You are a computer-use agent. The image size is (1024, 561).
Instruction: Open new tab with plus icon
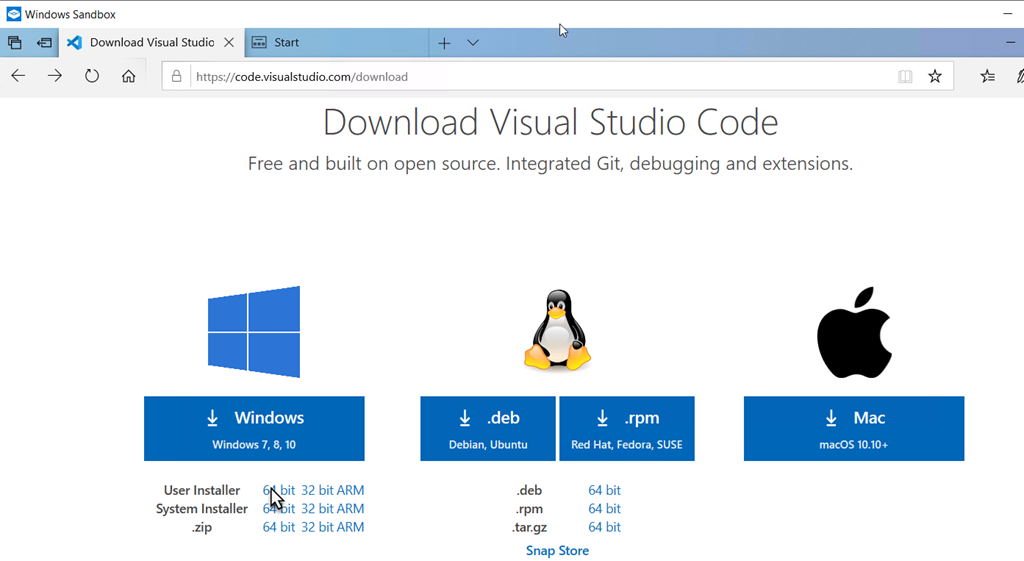click(444, 43)
